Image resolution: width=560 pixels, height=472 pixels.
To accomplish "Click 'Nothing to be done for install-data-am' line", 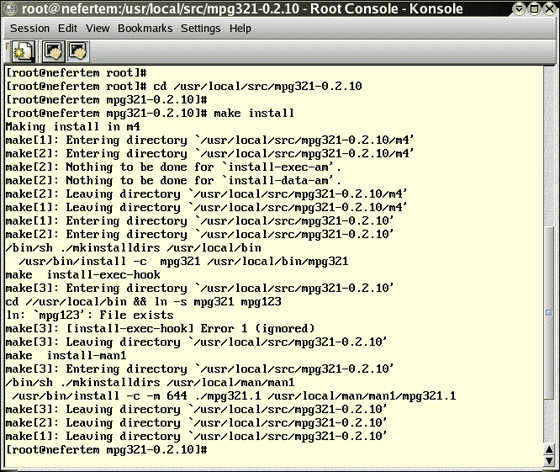I will (174, 180).
